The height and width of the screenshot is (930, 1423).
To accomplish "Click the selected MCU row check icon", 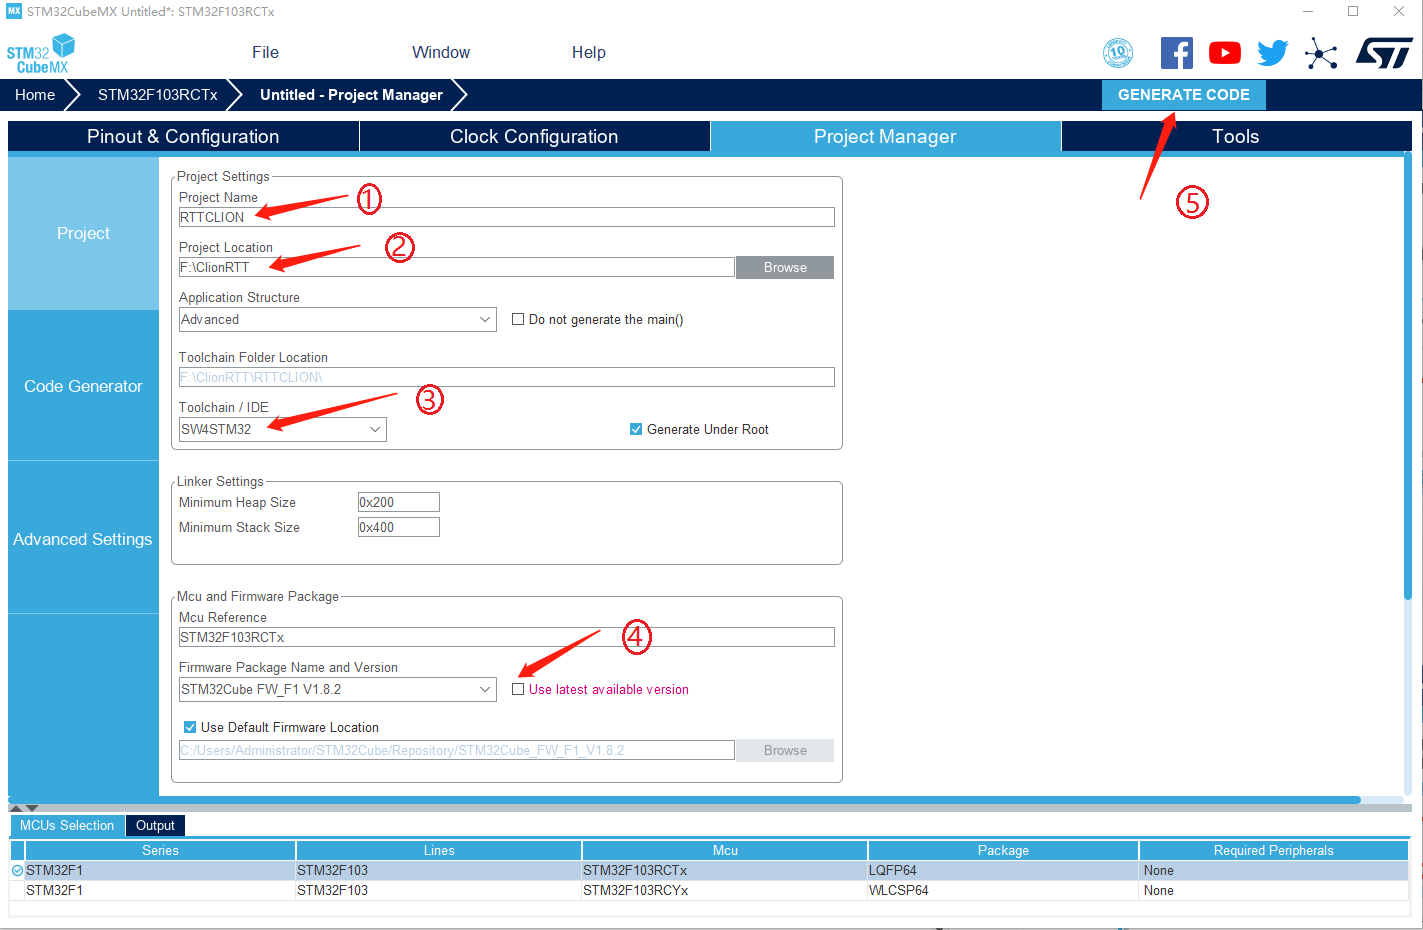I will pos(17,871).
